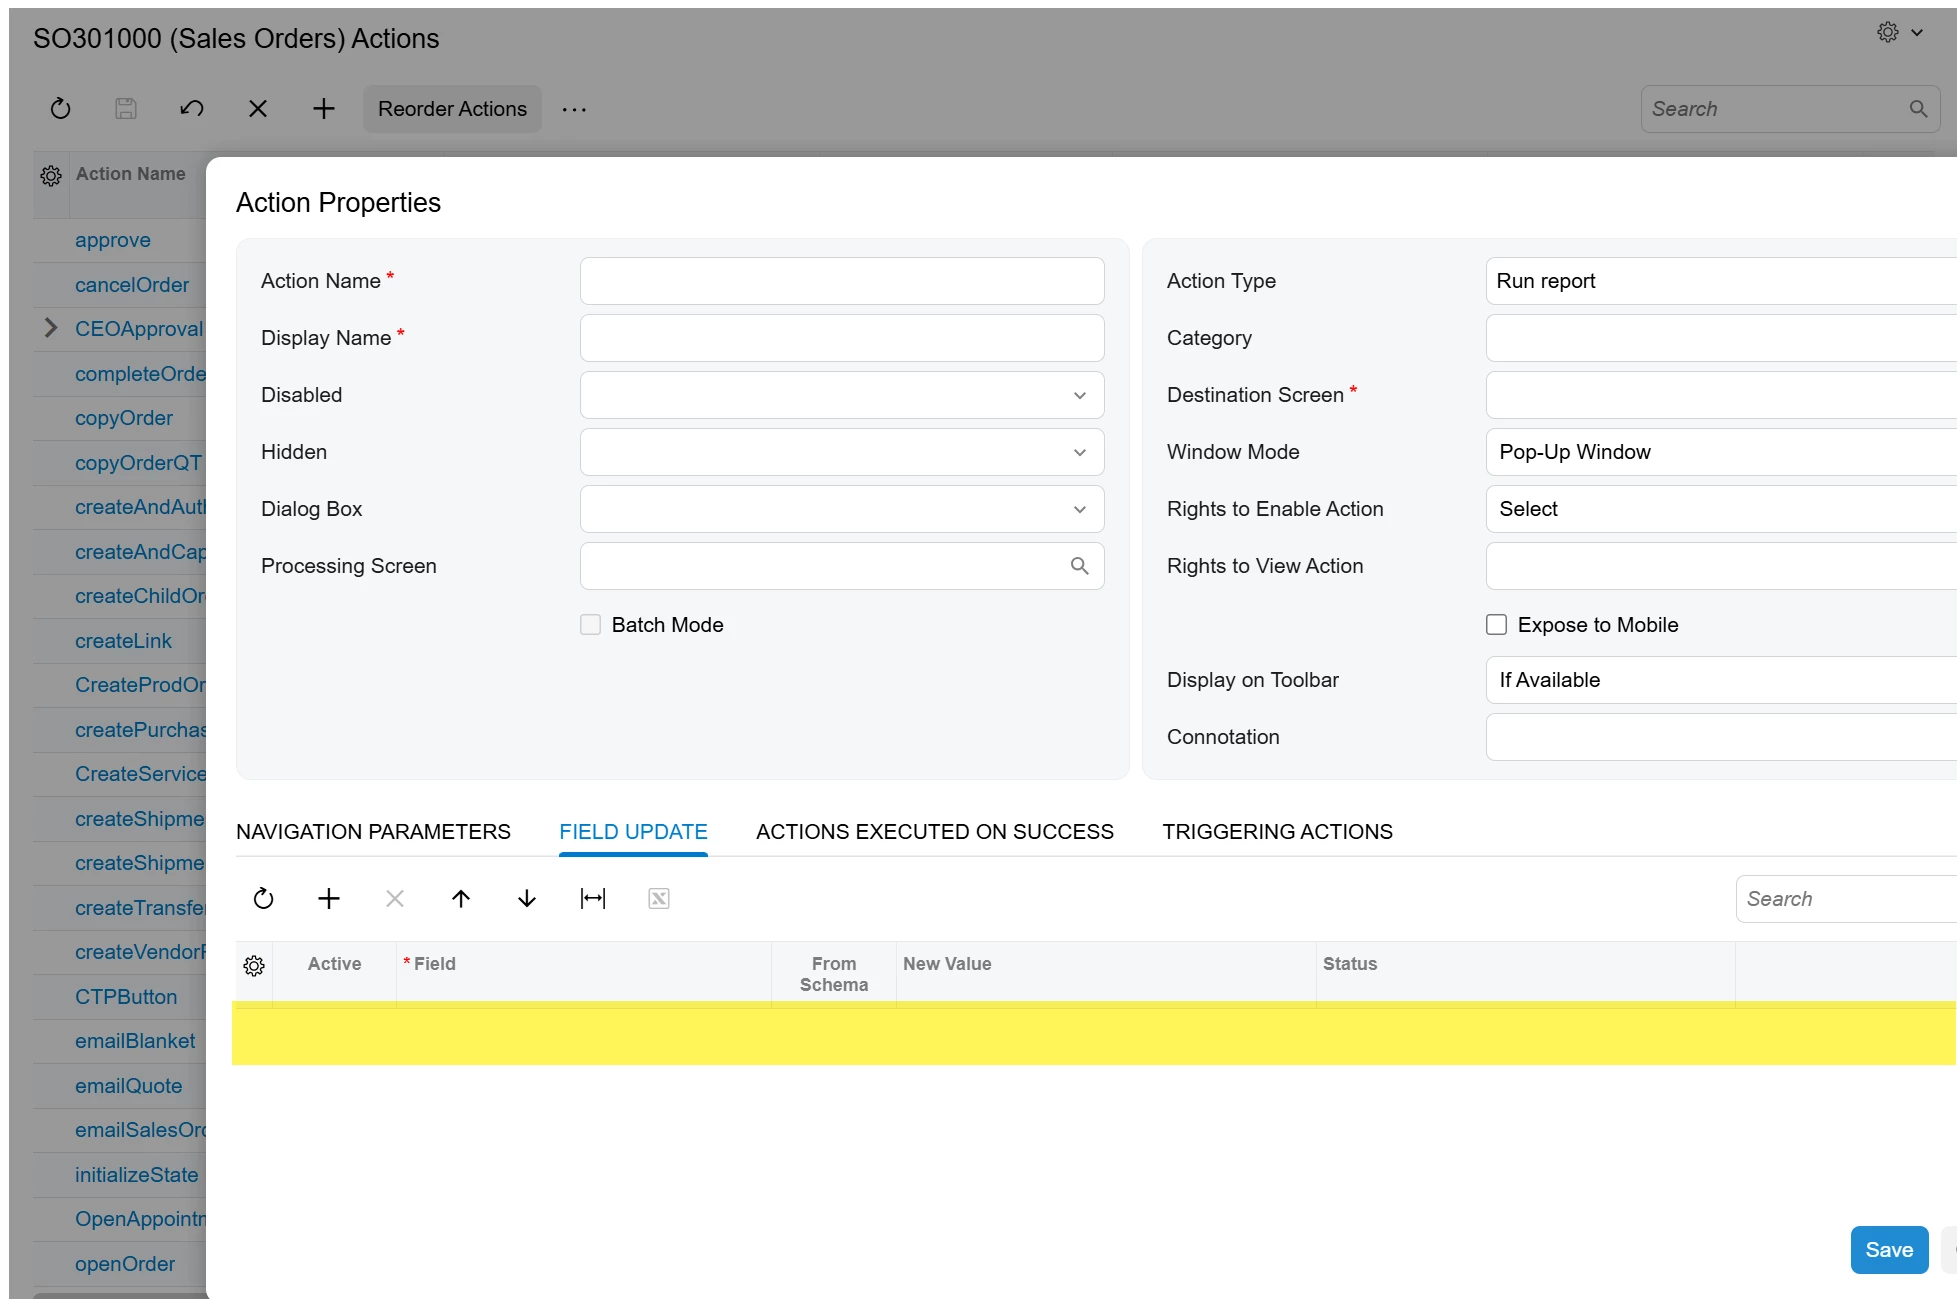
Task: Expand the Hidden dropdown list
Action: pyautogui.click(x=1079, y=452)
